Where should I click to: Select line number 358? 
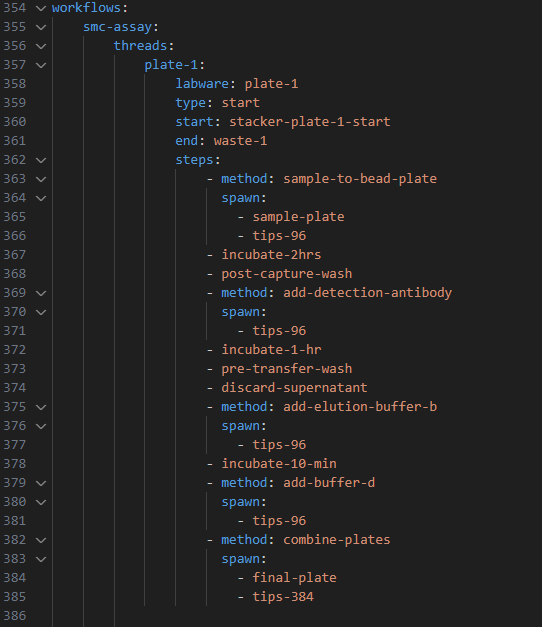[x=15, y=84]
